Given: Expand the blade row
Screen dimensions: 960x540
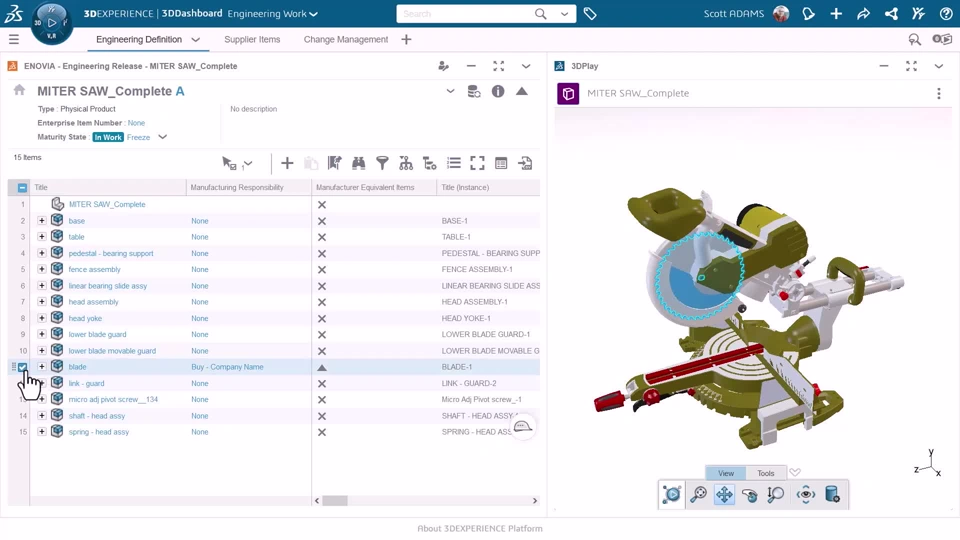Looking at the screenshot, I should 42,367.
